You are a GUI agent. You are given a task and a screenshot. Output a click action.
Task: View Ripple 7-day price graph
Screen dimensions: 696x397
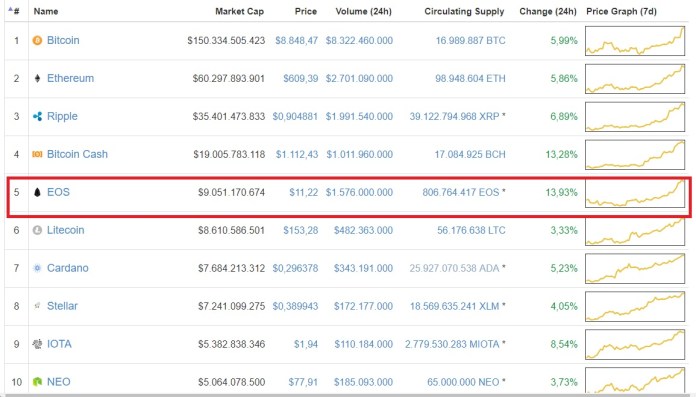coord(635,117)
